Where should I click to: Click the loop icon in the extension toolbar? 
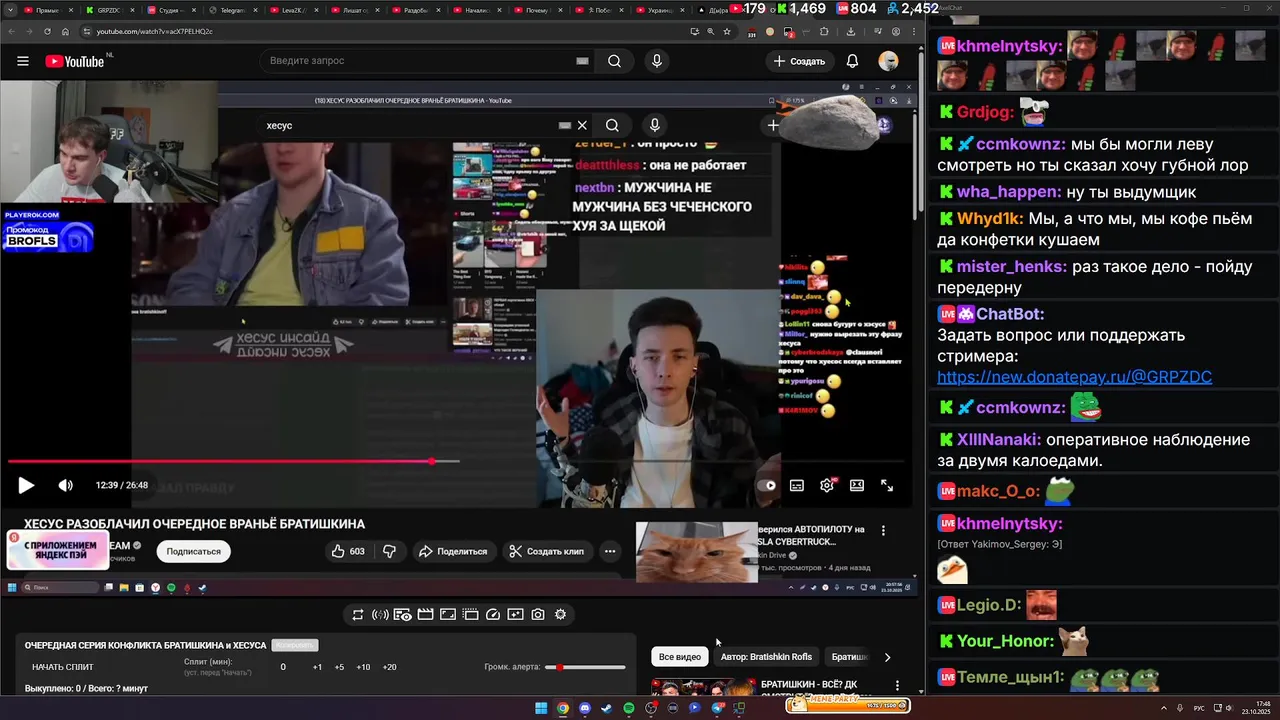(358, 615)
